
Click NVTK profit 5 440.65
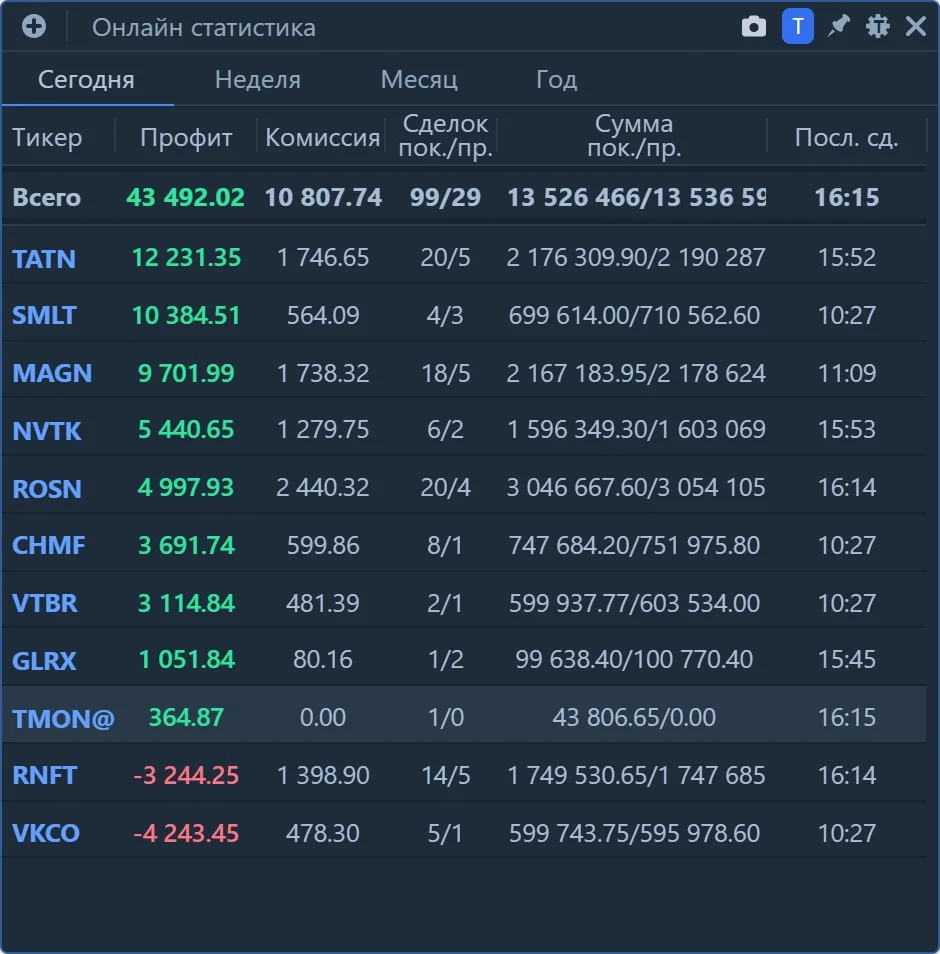tap(186, 430)
